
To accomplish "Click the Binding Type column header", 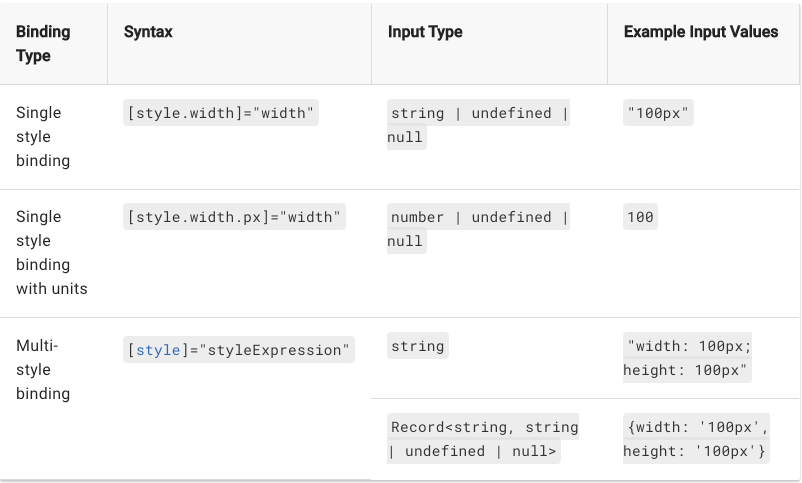I will [43, 44].
